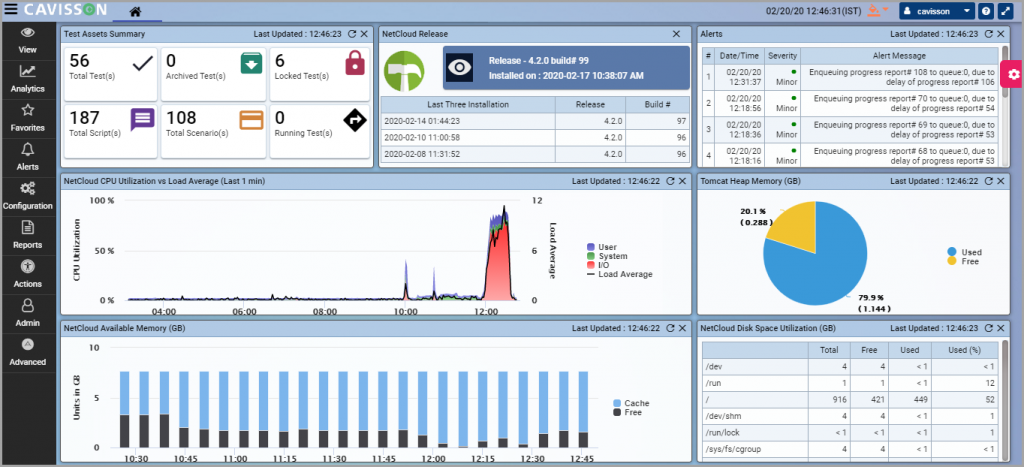
Task: Toggle Used slice in heap legend
Action: point(964,252)
